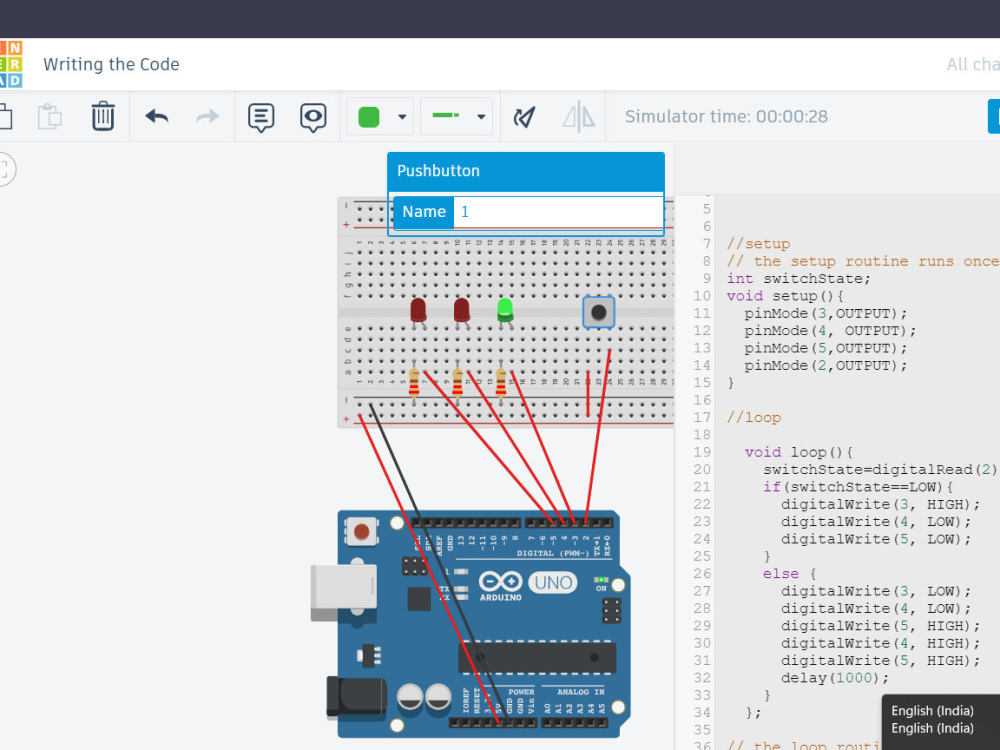Pick the green wire color swatch
Image resolution: width=1000 pixels, height=750 pixels.
click(x=369, y=117)
